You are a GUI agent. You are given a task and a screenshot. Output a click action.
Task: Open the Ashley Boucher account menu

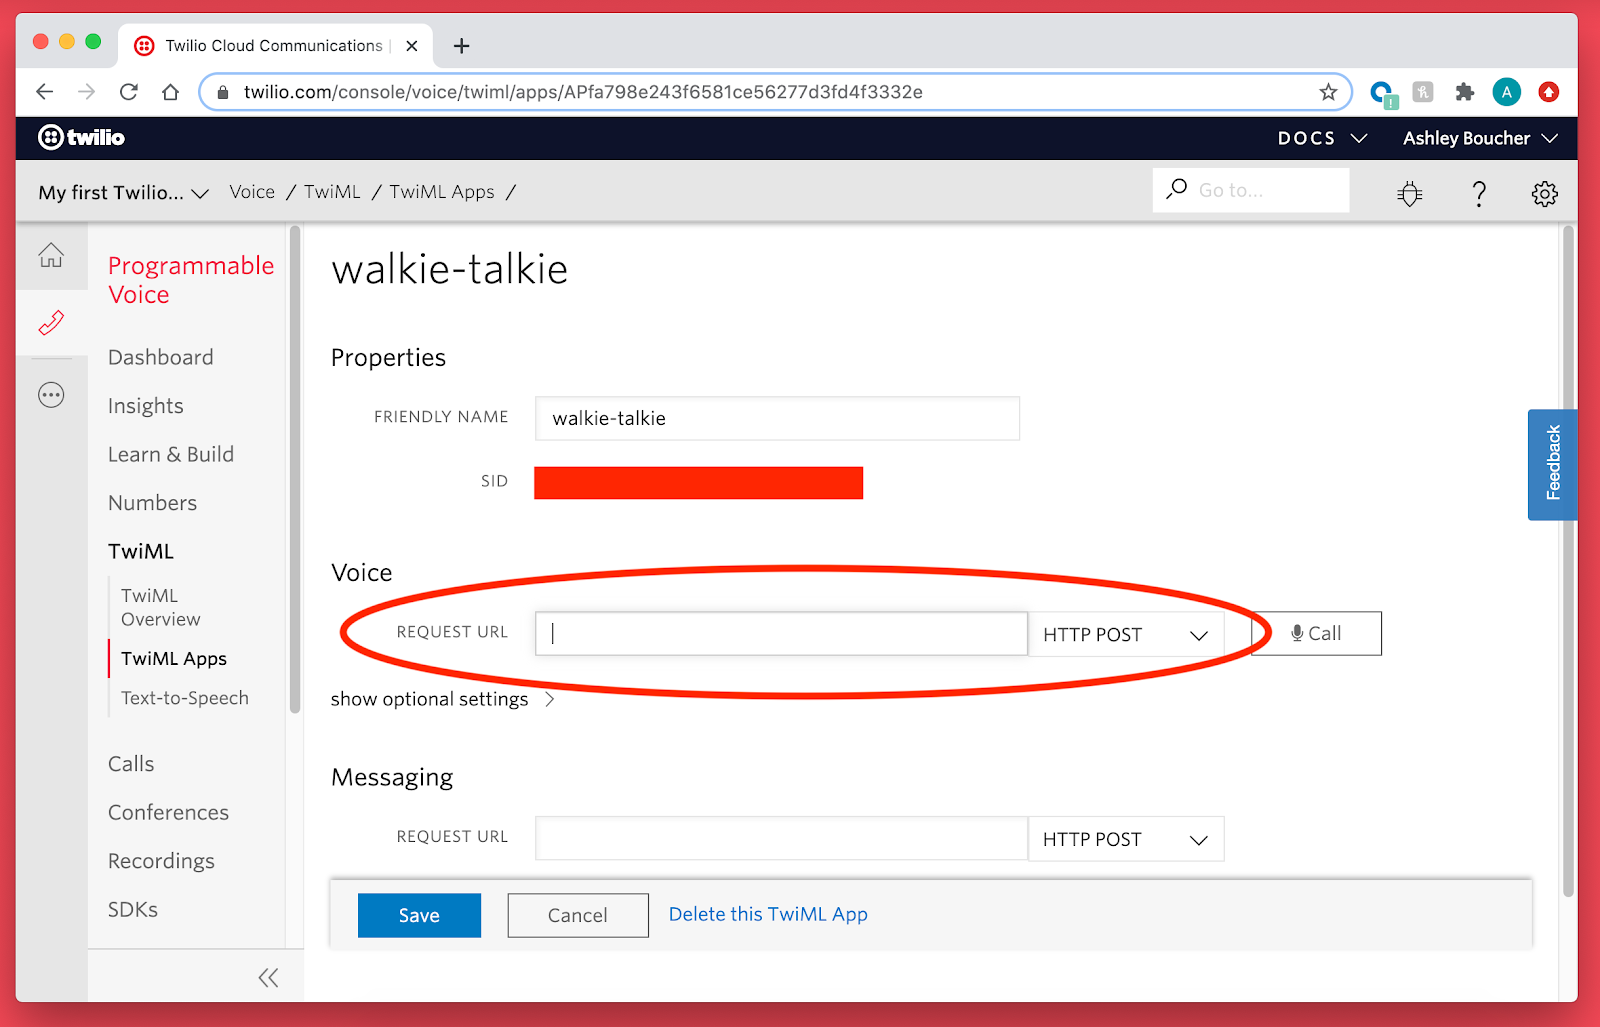(1480, 138)
